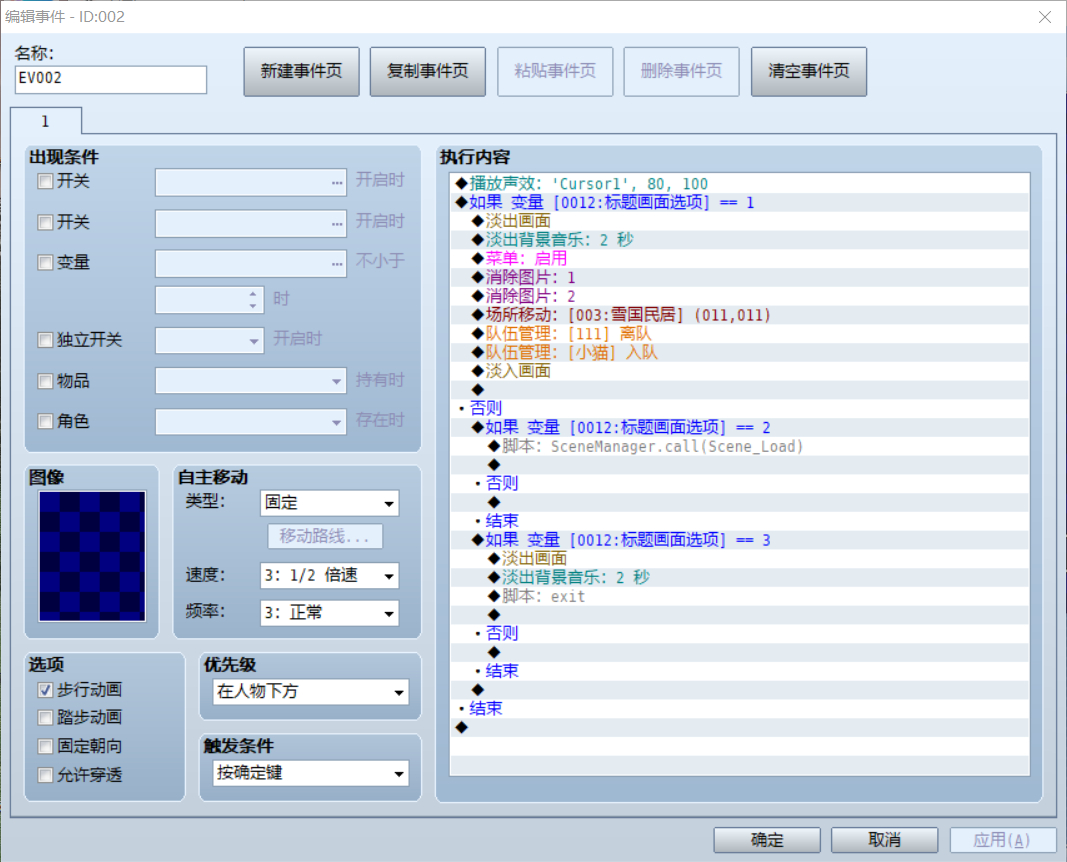
Task: Click the 清空事件页 button
Action: pos(809,71)
